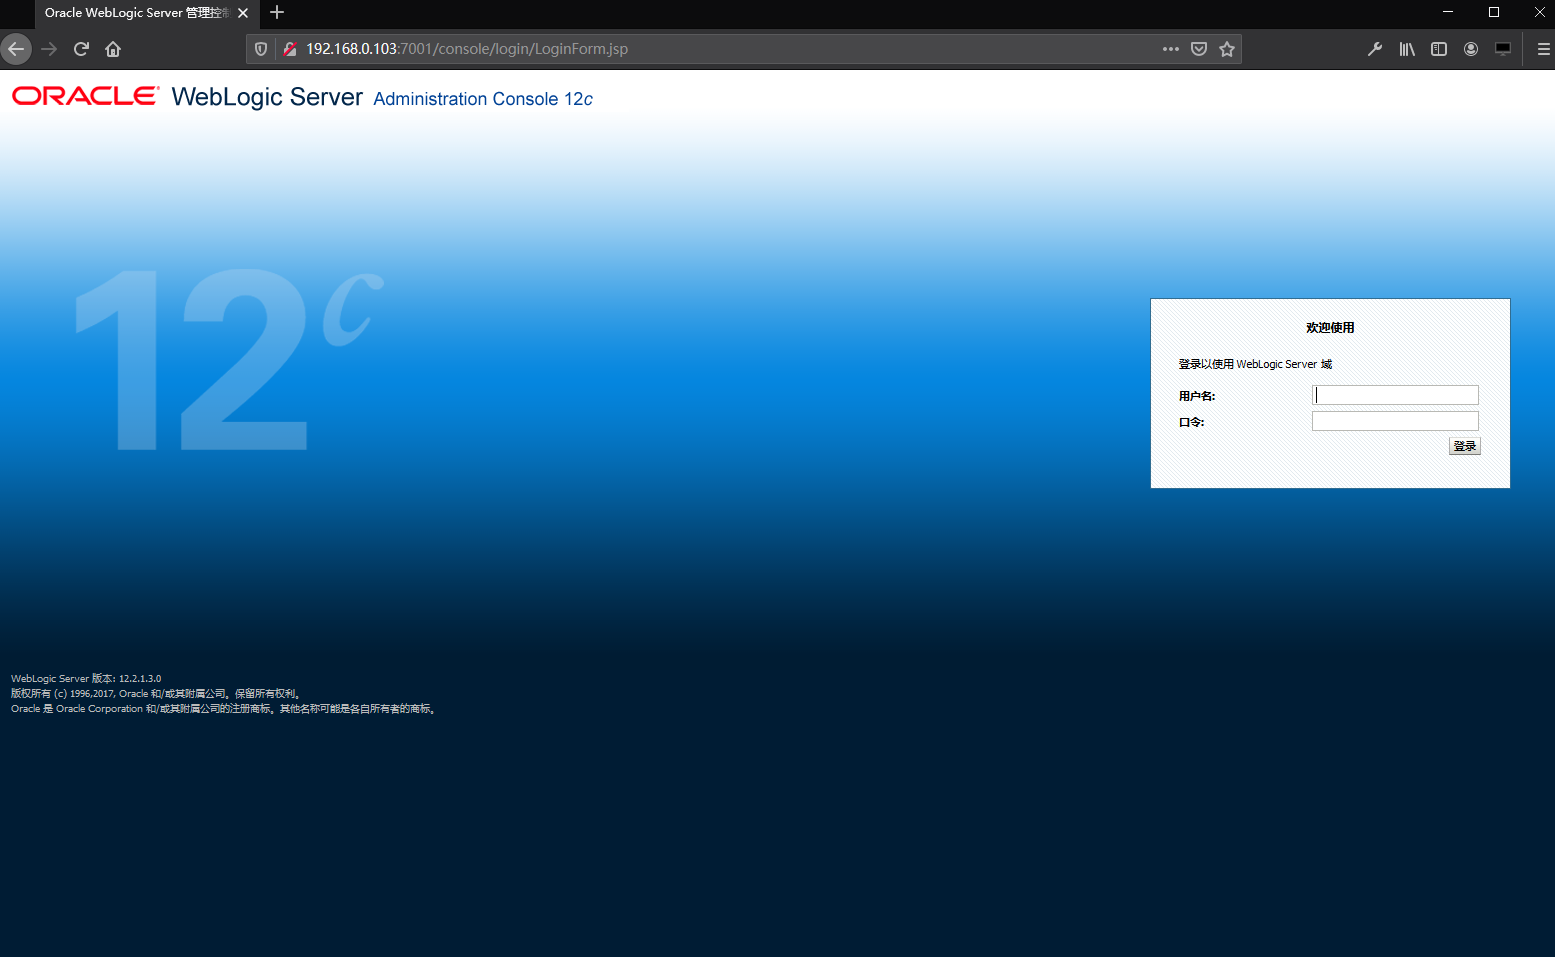Click the 登录 login button
The width and height of the screenshot is (1555, 957).
click(x=1464, y=446)
